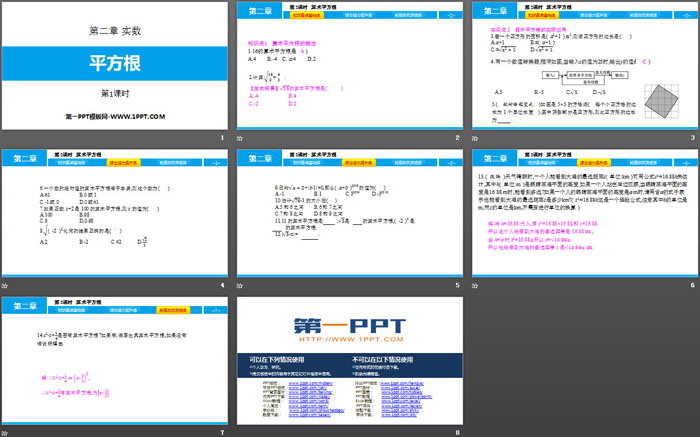Select slide 4 thumbnail with questions 6-8

coord(115,213)
